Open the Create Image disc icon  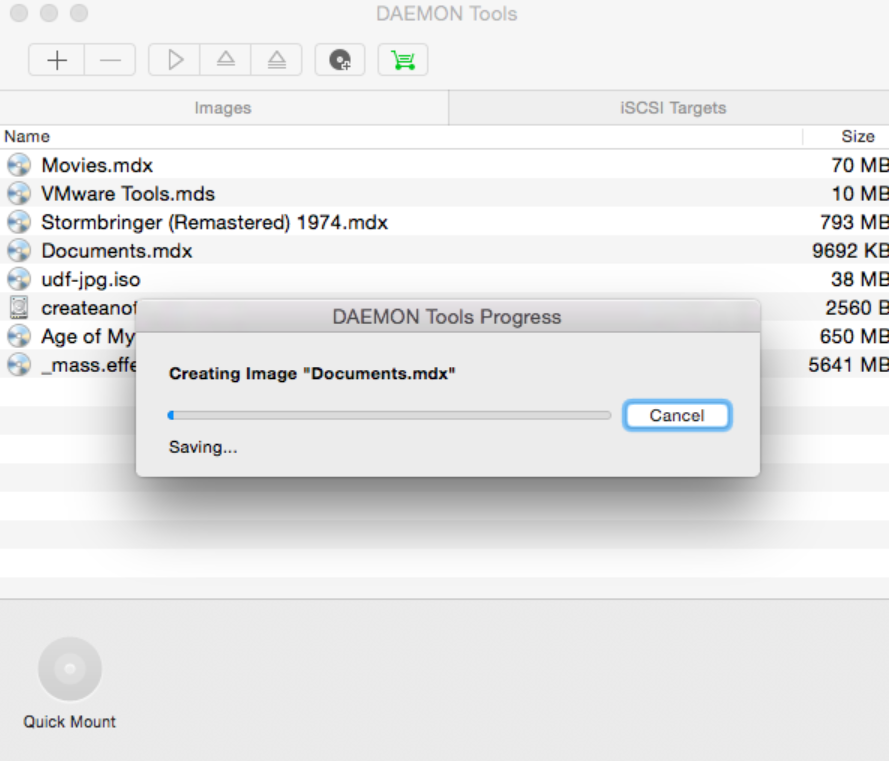[340, 60]
